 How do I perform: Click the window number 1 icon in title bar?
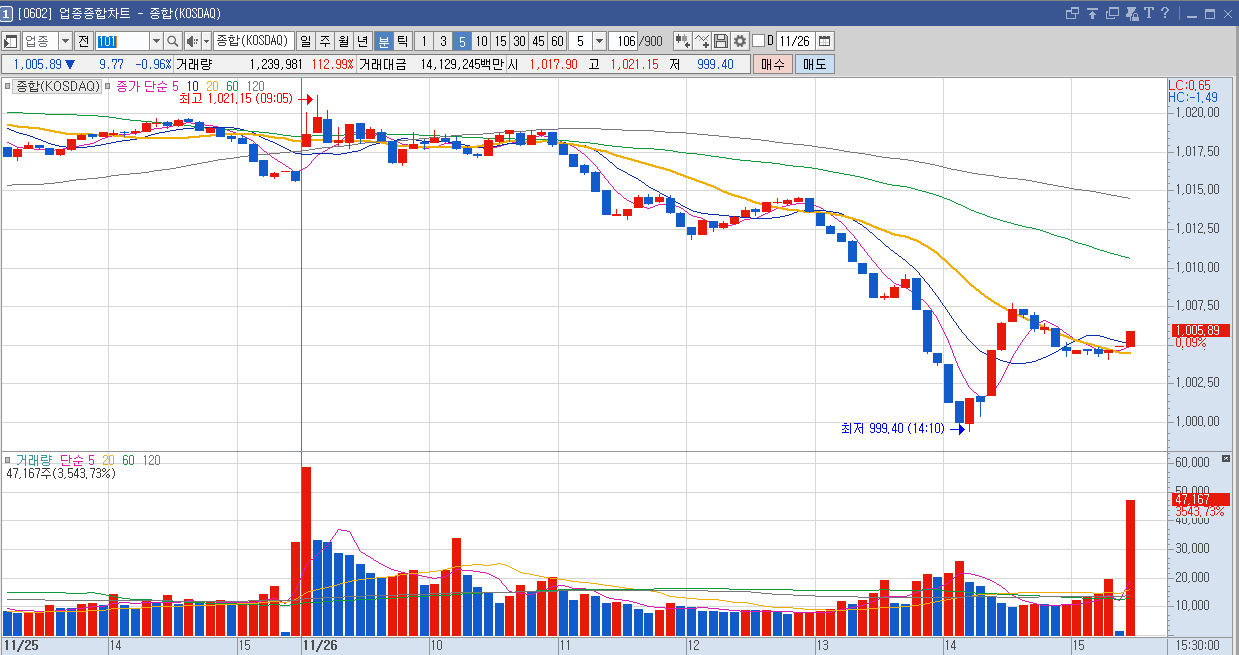7,13
